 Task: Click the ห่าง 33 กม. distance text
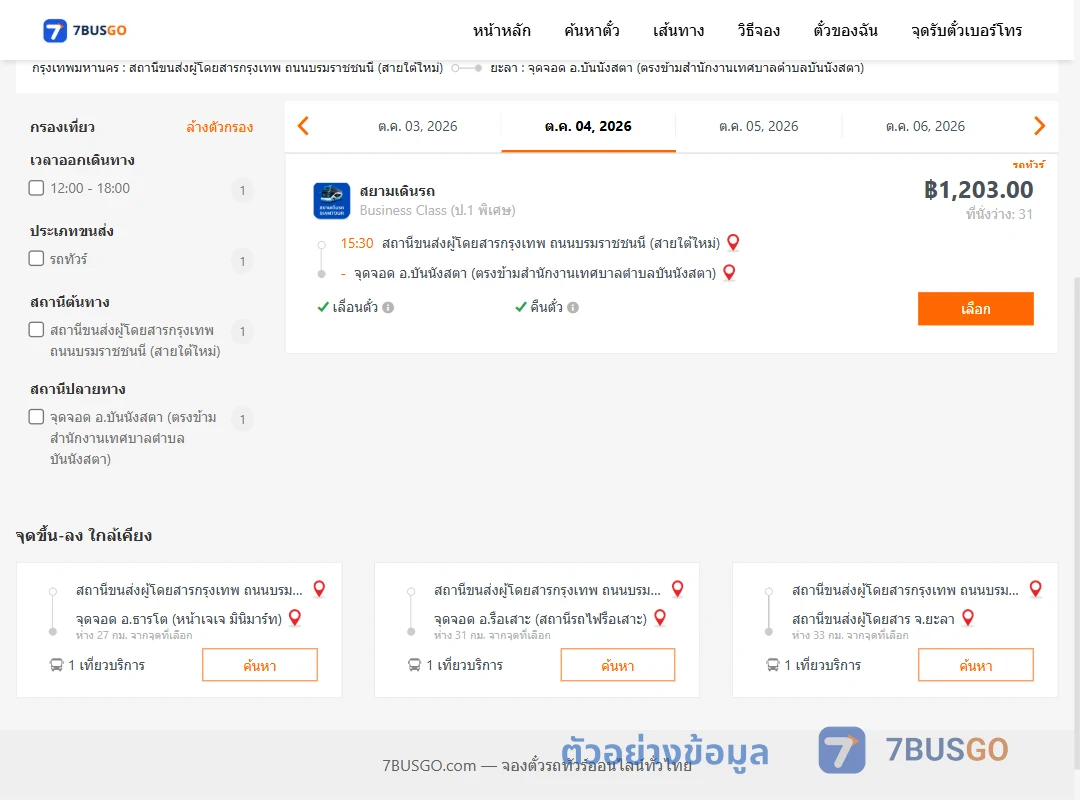tap(850, 635)
